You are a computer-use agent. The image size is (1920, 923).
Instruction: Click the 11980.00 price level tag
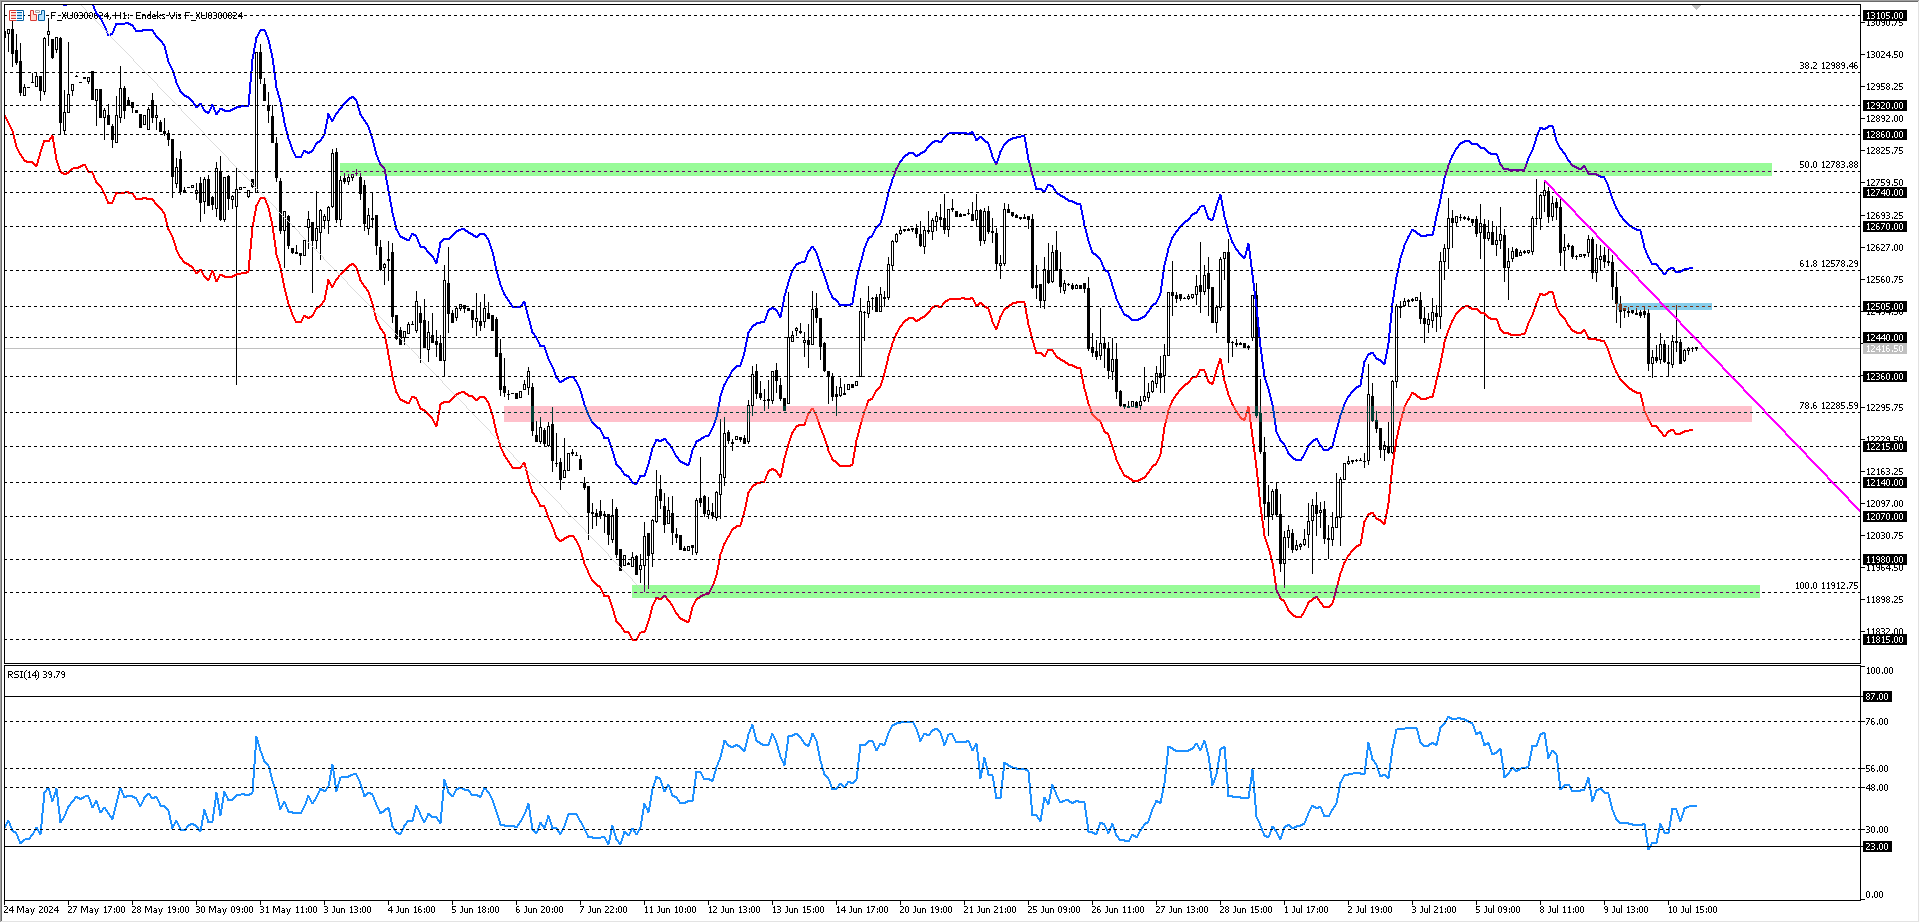[1885, 560]
